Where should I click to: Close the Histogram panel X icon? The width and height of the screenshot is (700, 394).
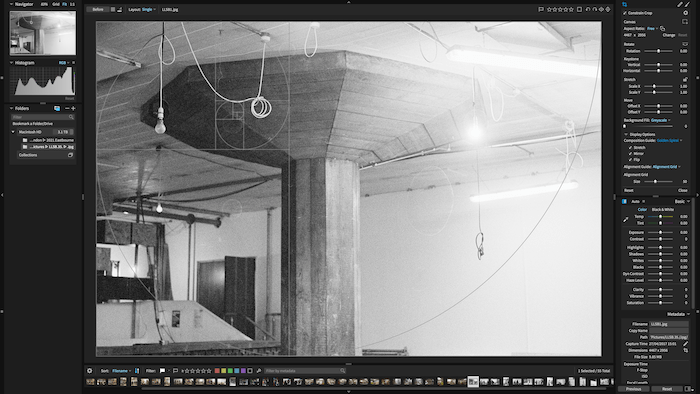tap(73, 62)
